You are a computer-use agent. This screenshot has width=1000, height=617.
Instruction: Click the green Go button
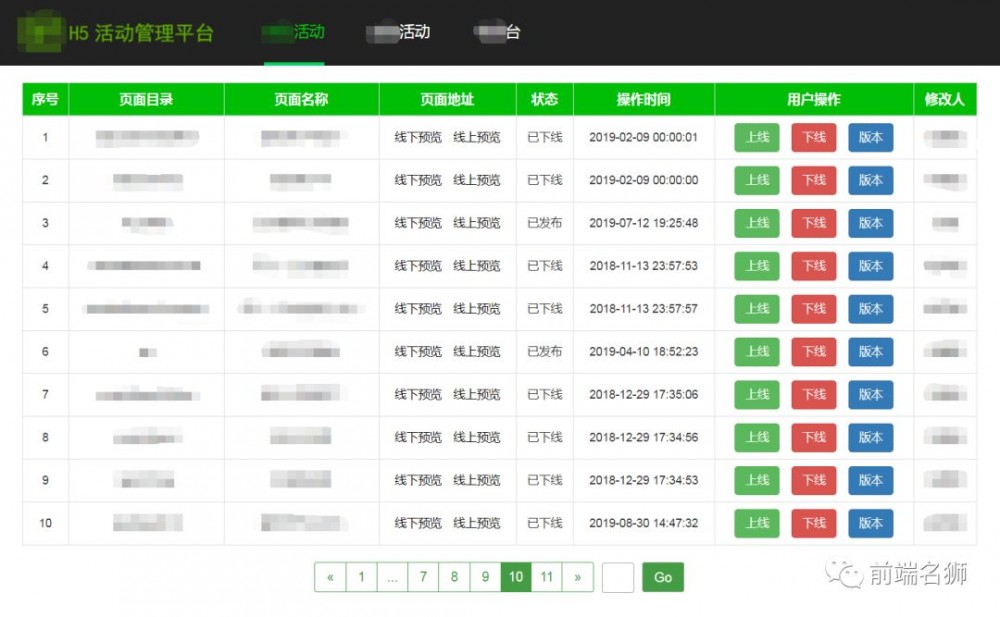[x=663, y=577]
